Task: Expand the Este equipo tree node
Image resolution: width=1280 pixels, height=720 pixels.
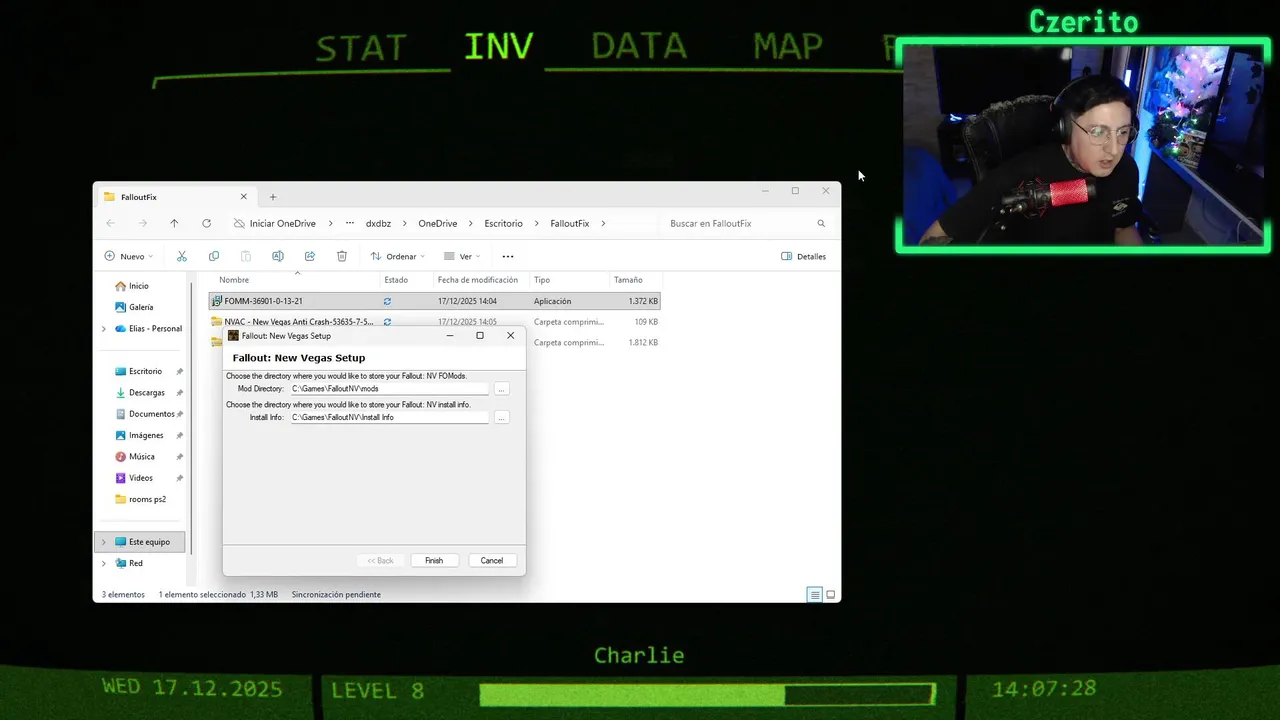Action: [x=103, y=542]
